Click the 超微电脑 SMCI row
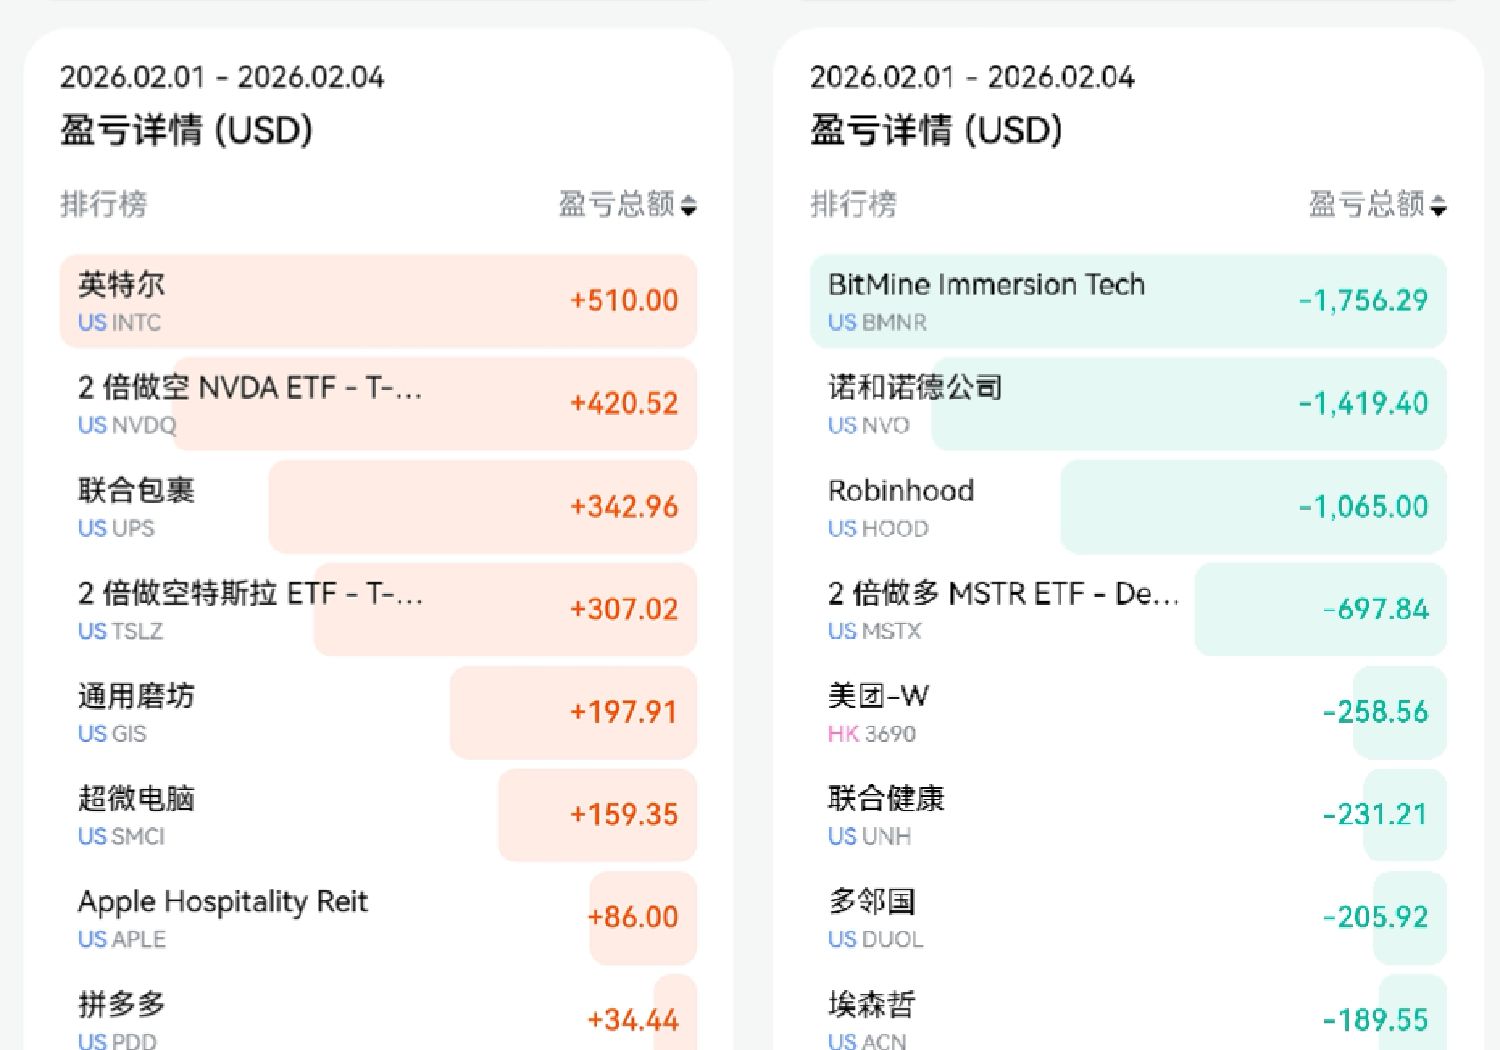Screen dimensions: 1500x1050 [x=378, y=815]
